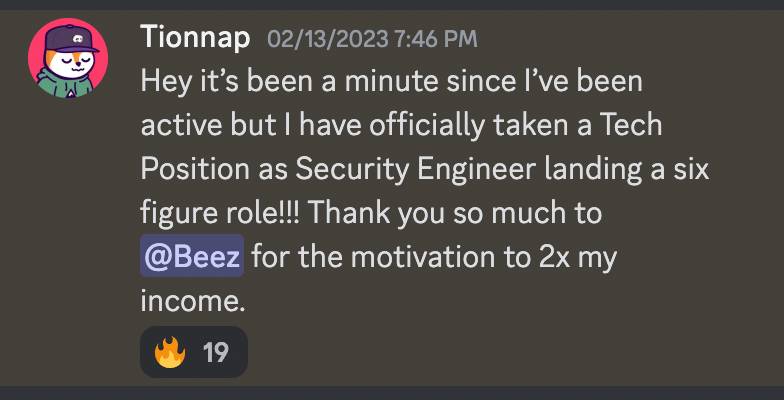Screen dimensions: 784x400
Task: Click the word "Hey" in the message
Action: coord(166,82)
